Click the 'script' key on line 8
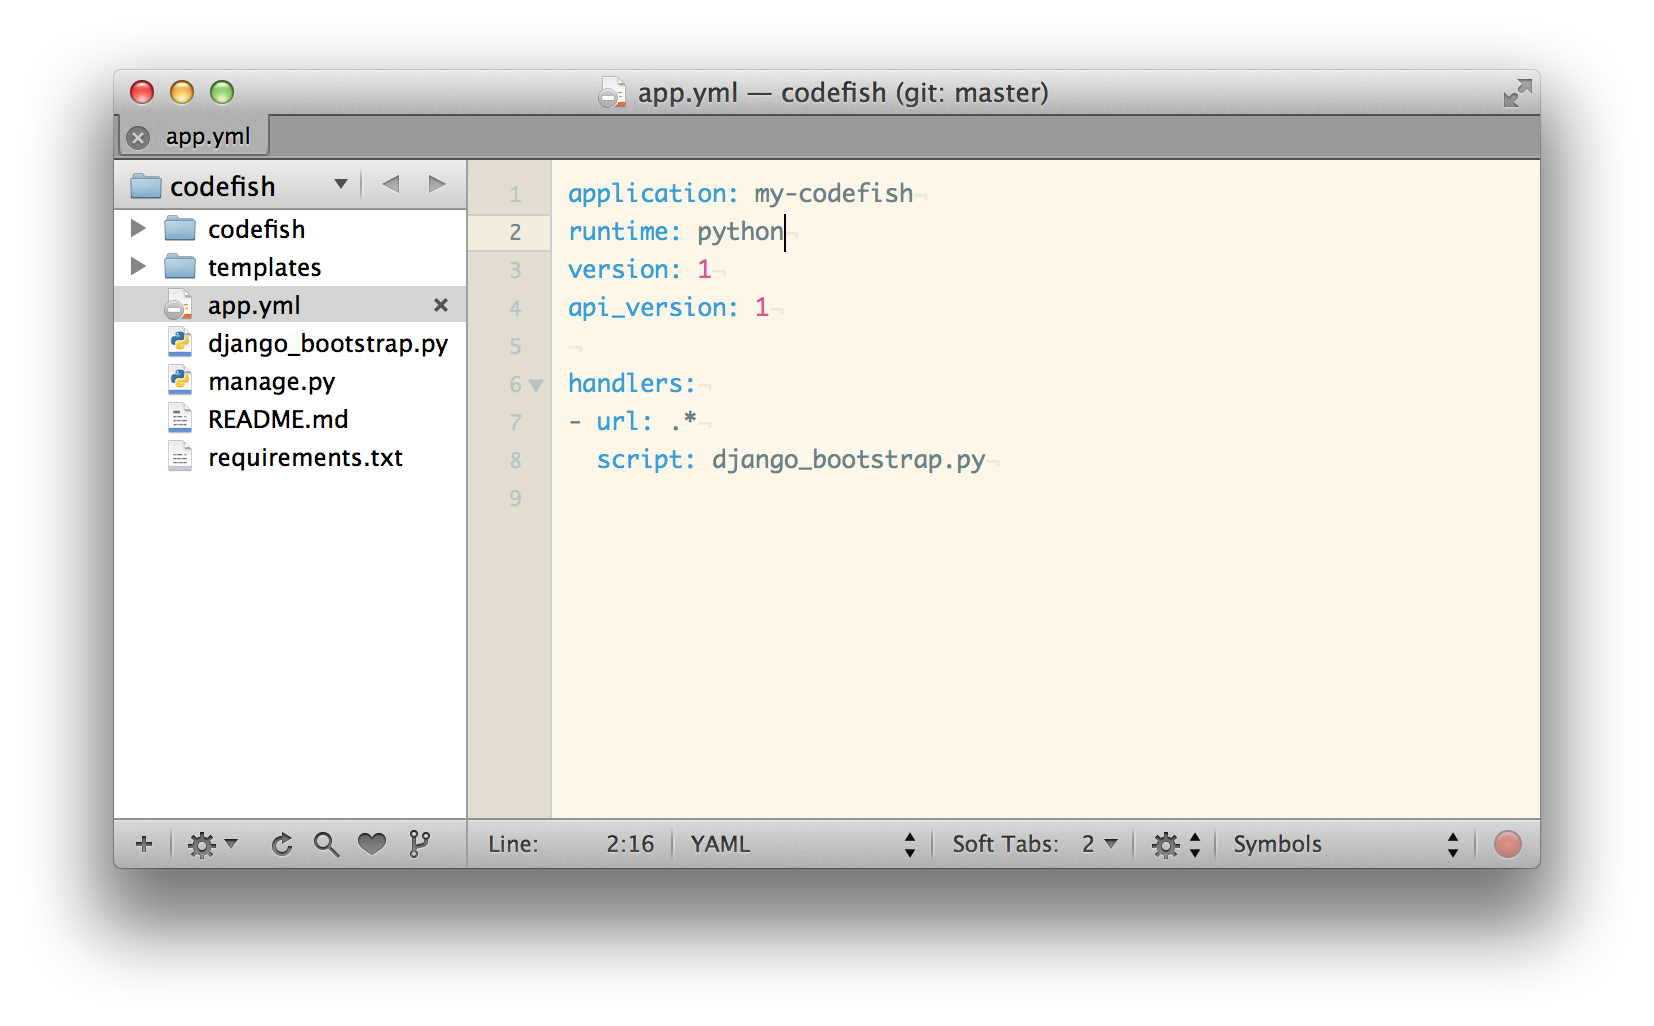The image size is (1654, 1026). (639, 459)
